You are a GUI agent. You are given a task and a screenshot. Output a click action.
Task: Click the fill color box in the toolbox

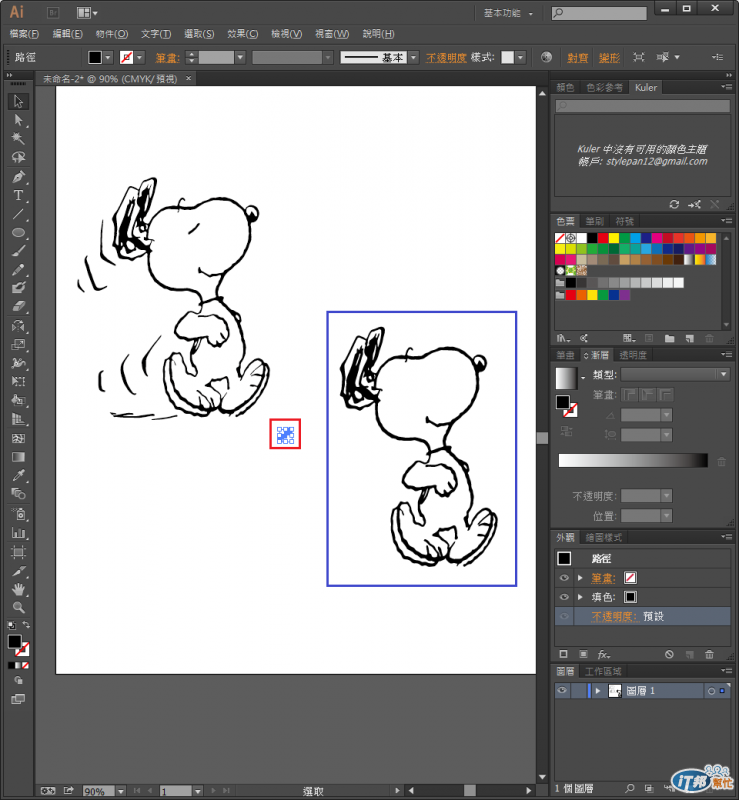pos(14,641)
